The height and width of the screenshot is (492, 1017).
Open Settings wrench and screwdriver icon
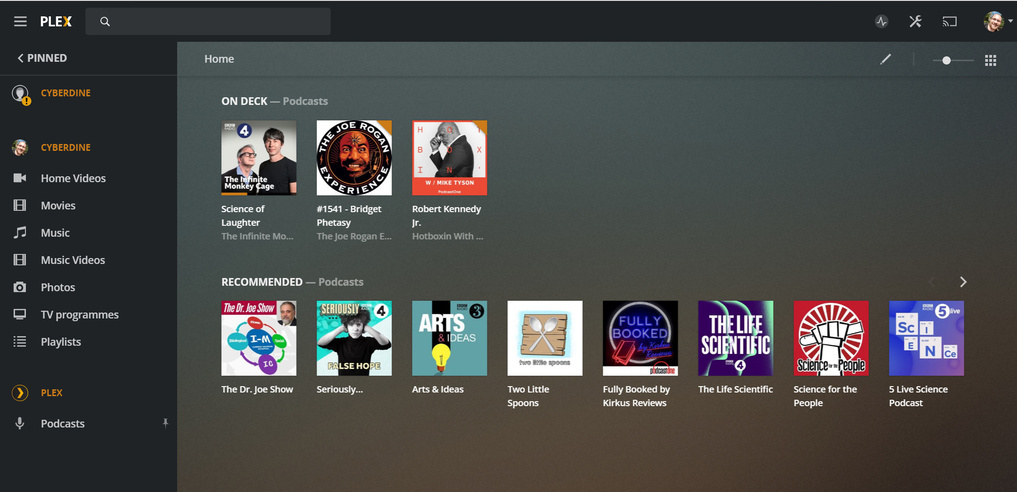coord(915,21)
